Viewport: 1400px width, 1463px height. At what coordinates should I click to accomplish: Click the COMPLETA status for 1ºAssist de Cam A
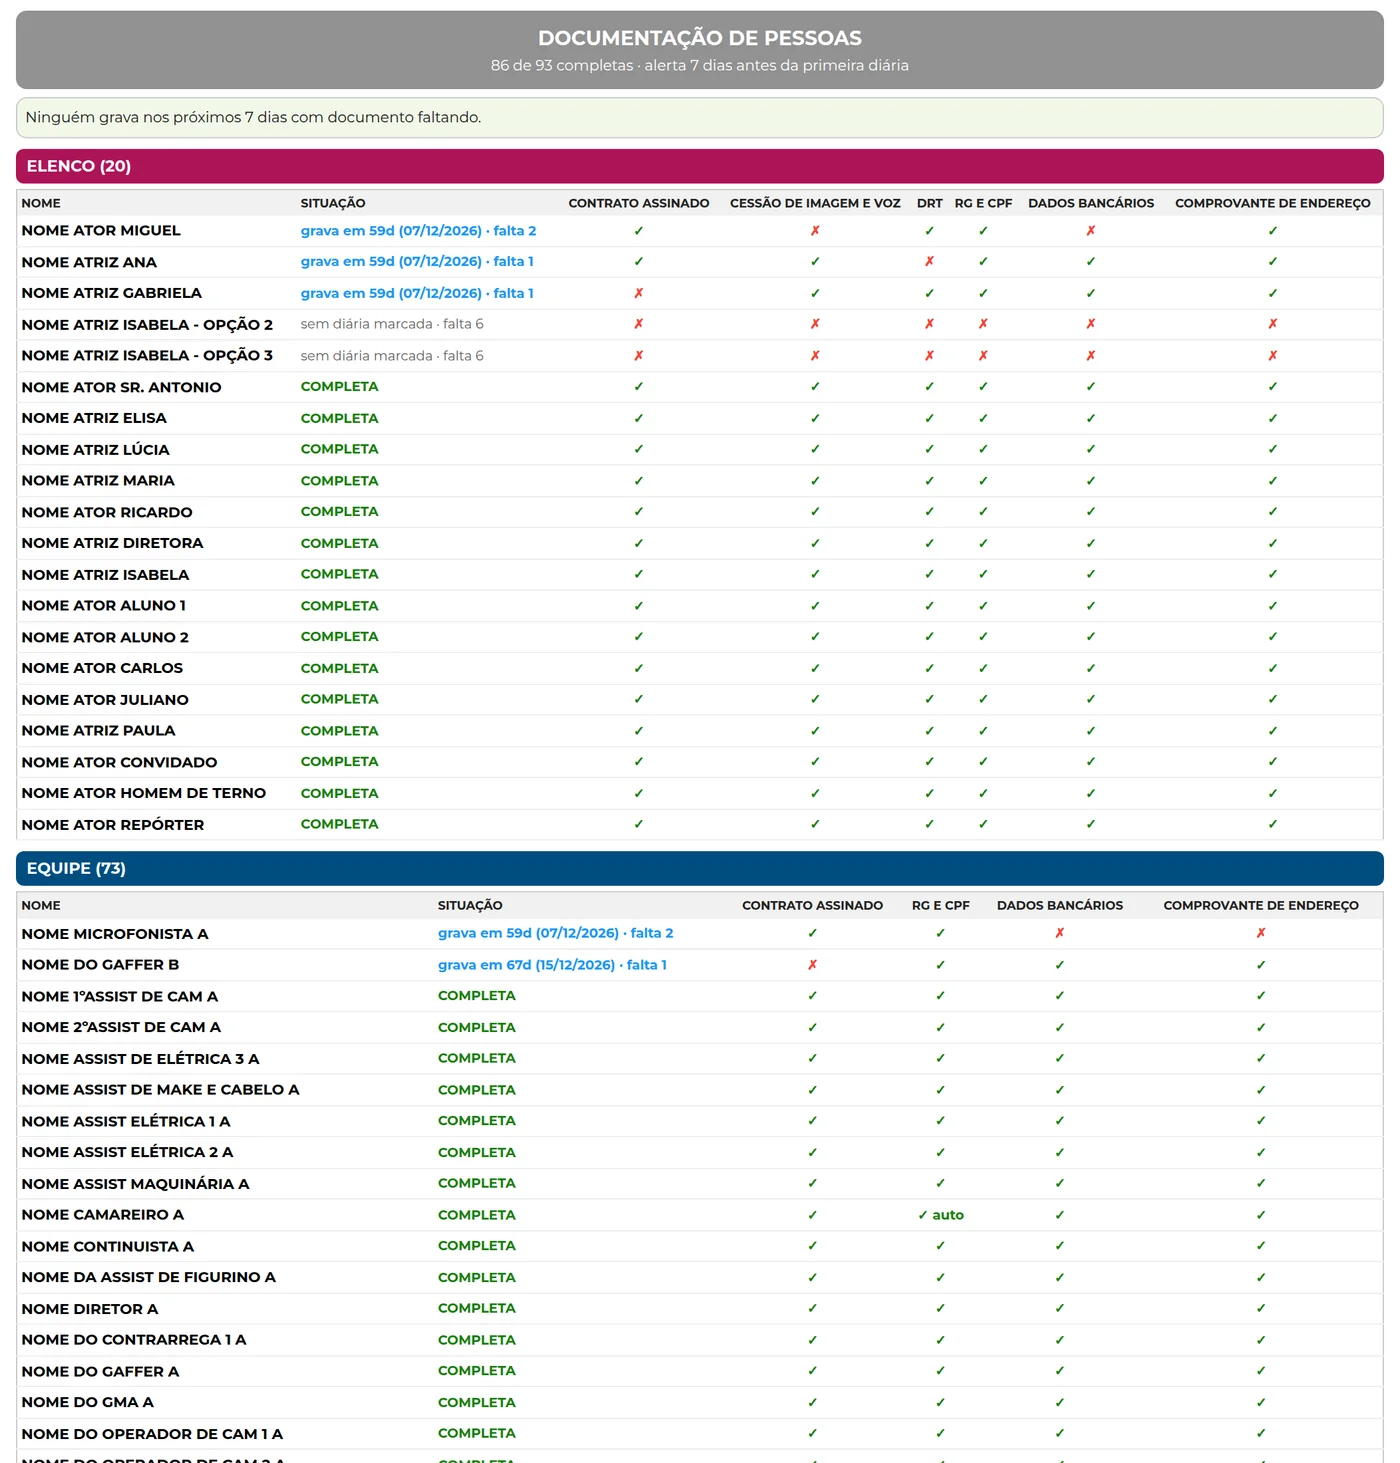tap(477, 996)
